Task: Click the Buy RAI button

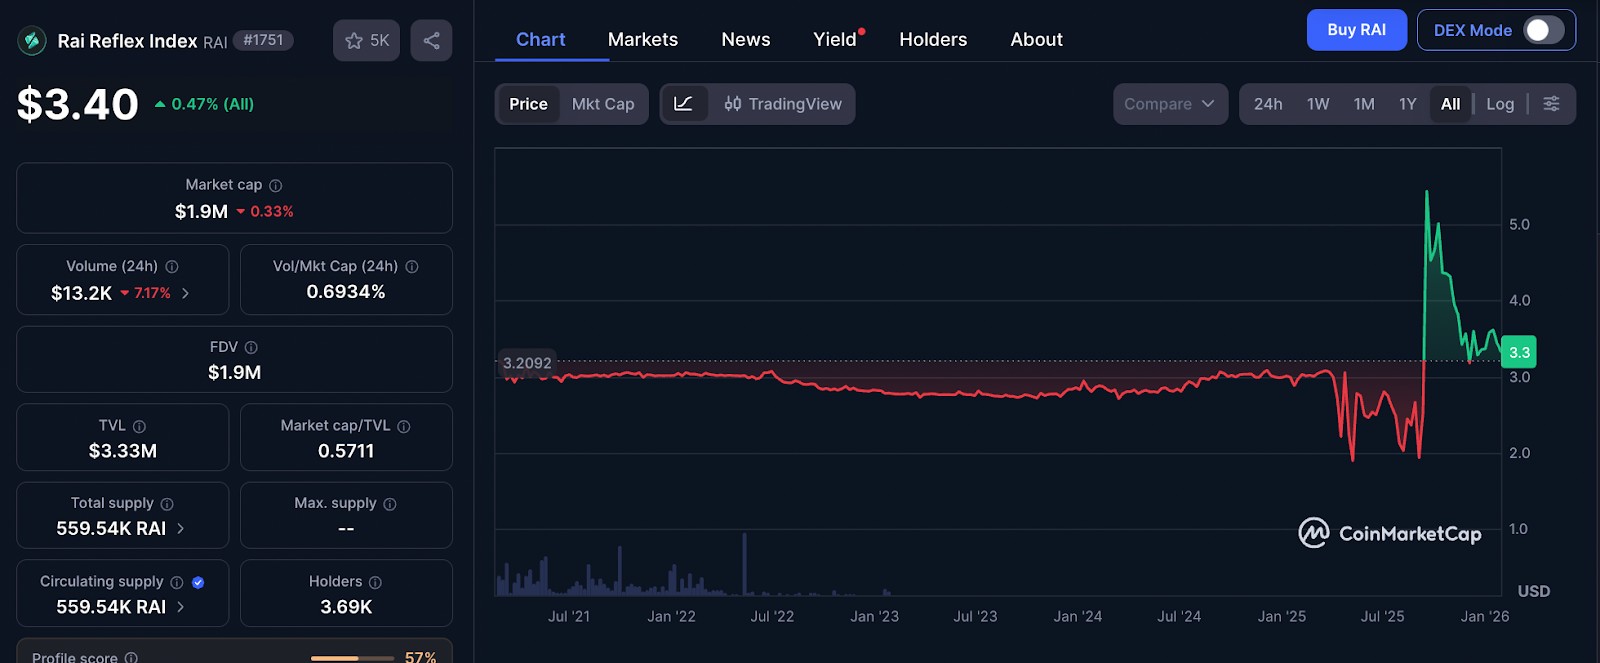Action: pyautogui.click(x=1356, y=30)
